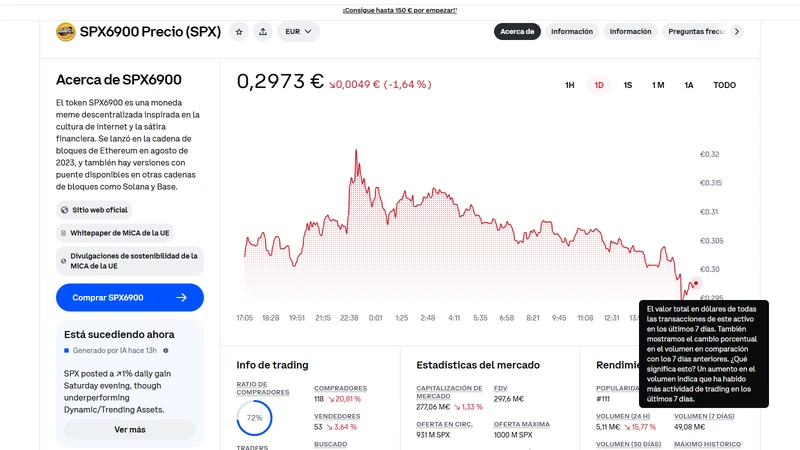Image resolution: width=800 pixels, height=450 pixels.
Task: Click the VOLUMEN (30 DÍAS) label
Action: click(628, 444)
